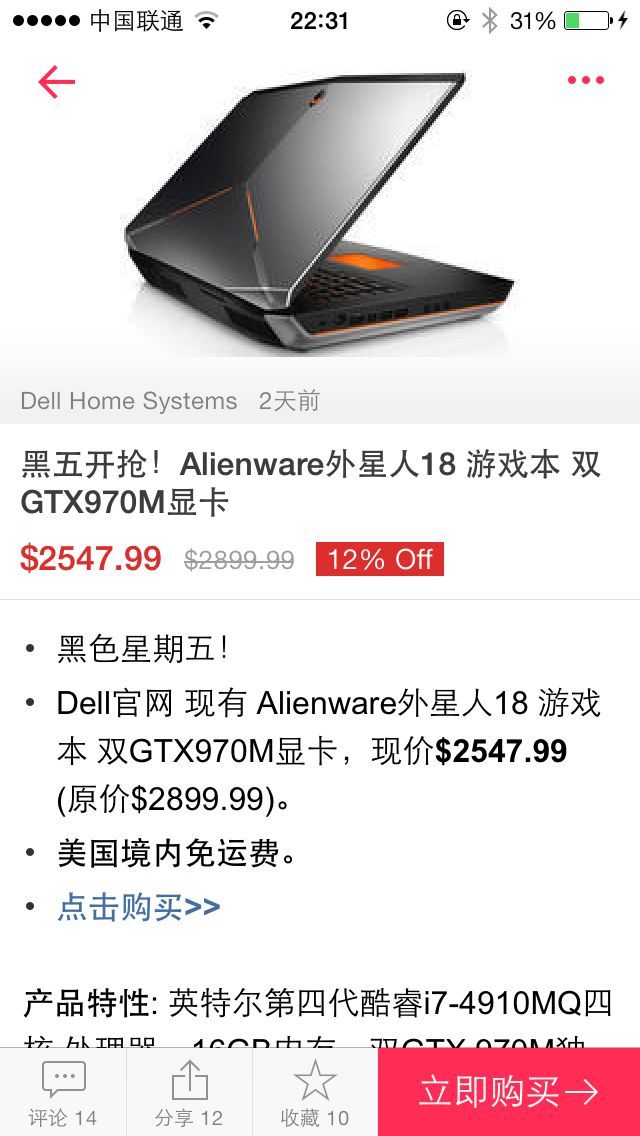Tap the 12% Off discount badge

[380, 559]
